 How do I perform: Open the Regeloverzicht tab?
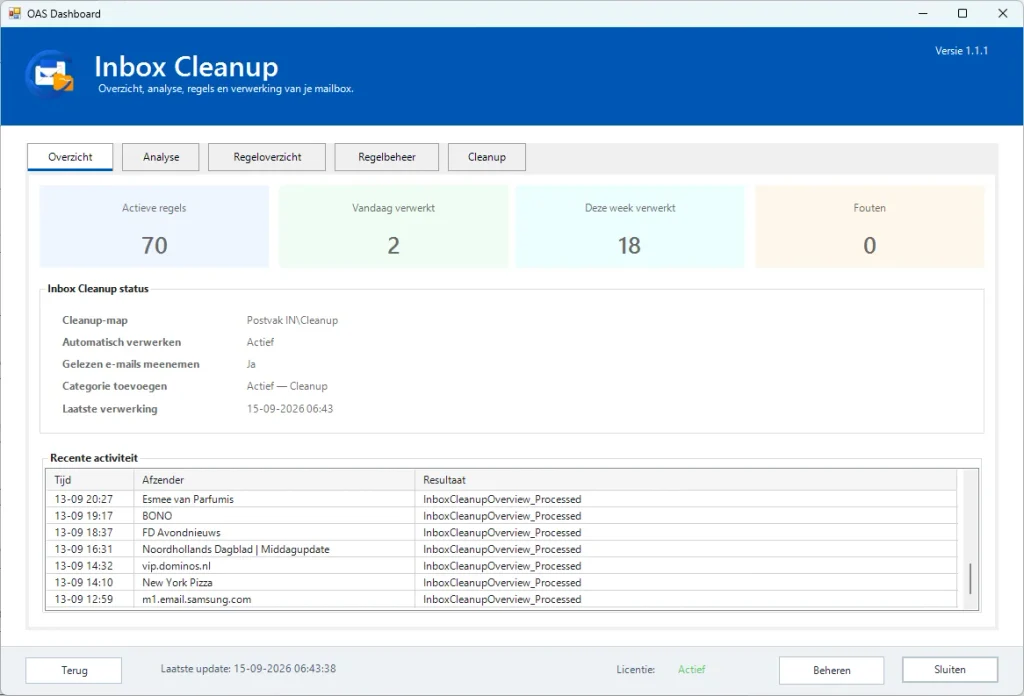tap(267, 157)
